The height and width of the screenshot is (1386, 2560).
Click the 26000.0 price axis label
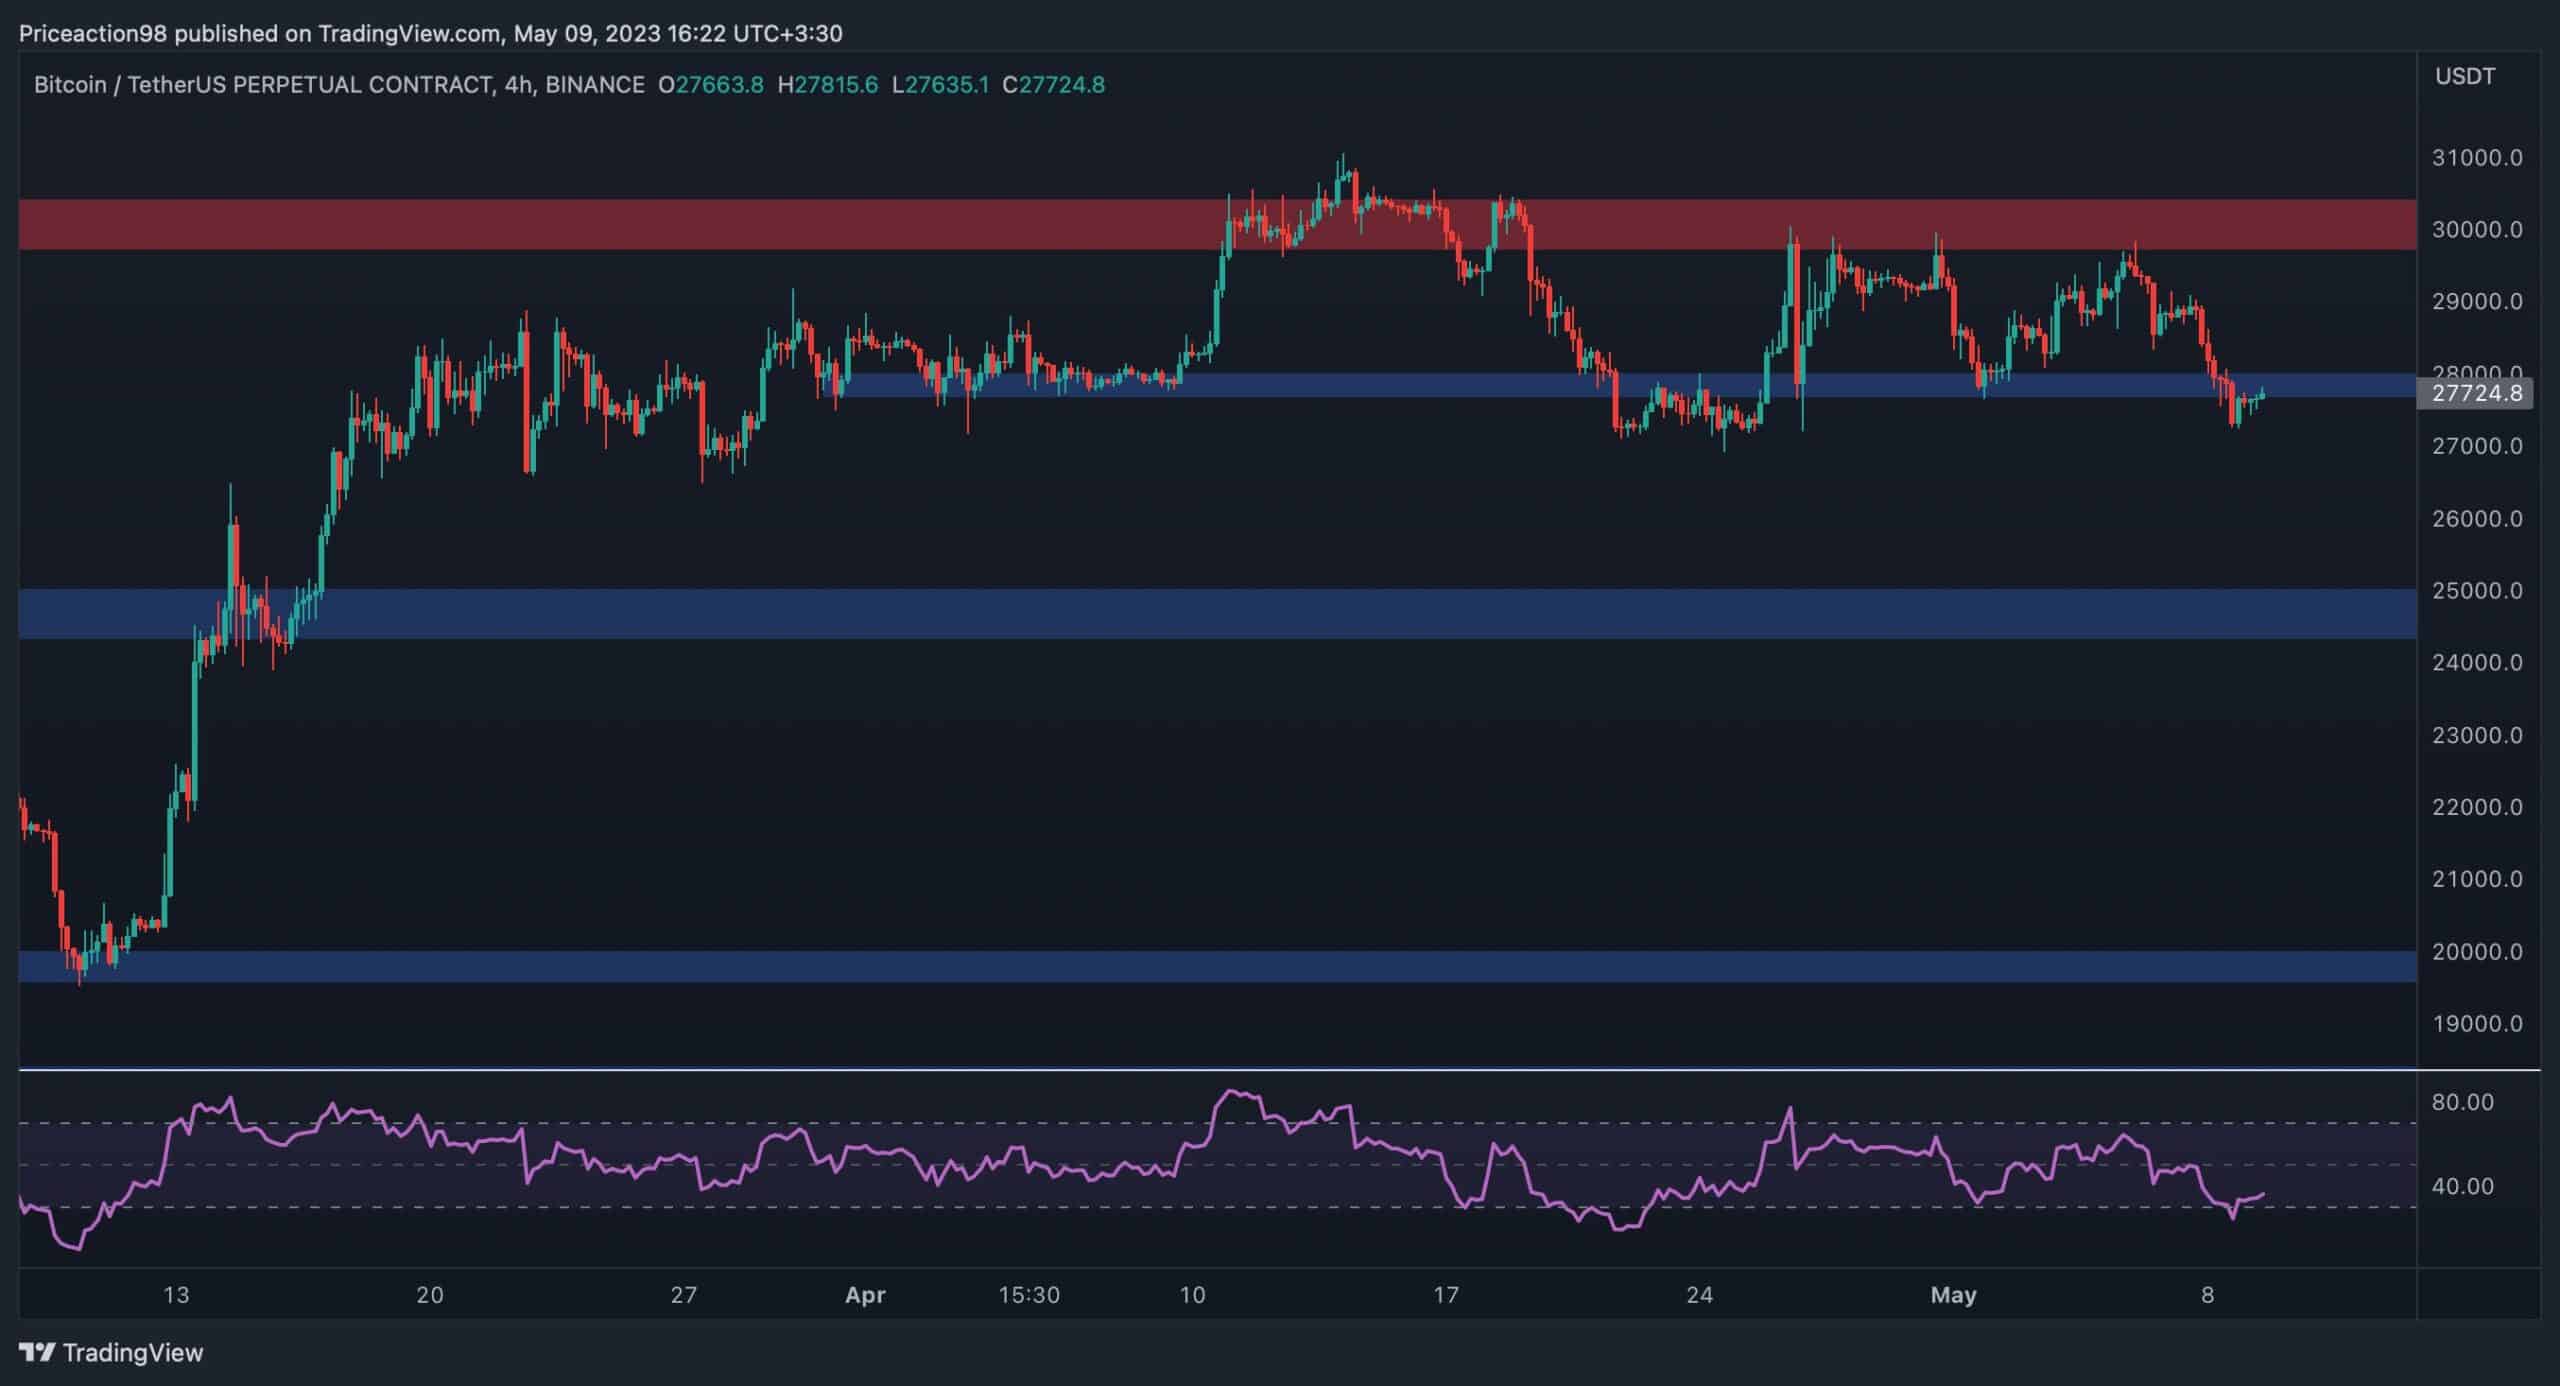2477,519
